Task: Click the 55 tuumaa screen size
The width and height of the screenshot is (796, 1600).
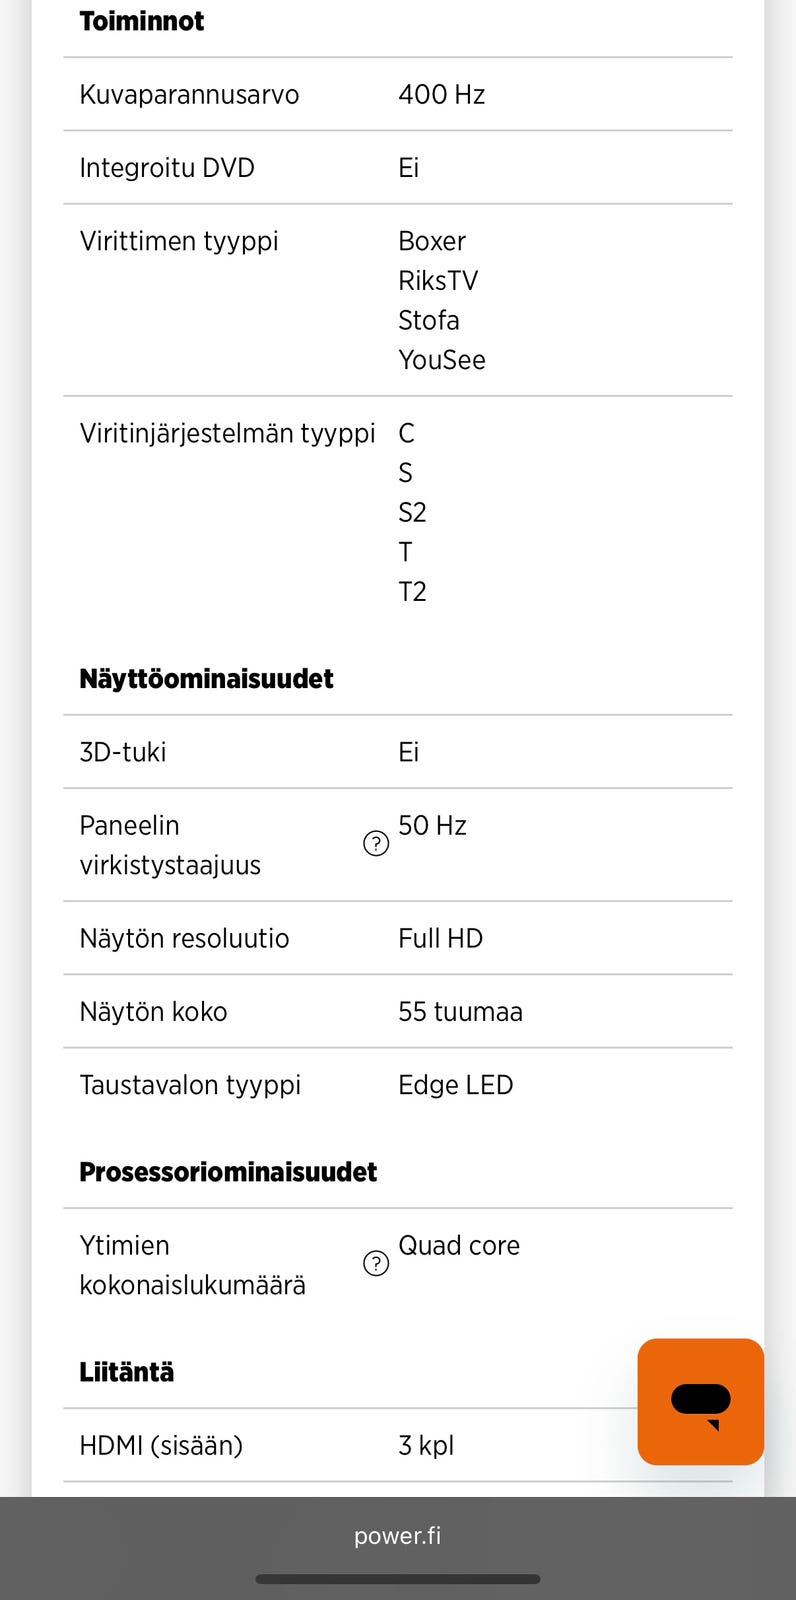Action: (460, 1012)
